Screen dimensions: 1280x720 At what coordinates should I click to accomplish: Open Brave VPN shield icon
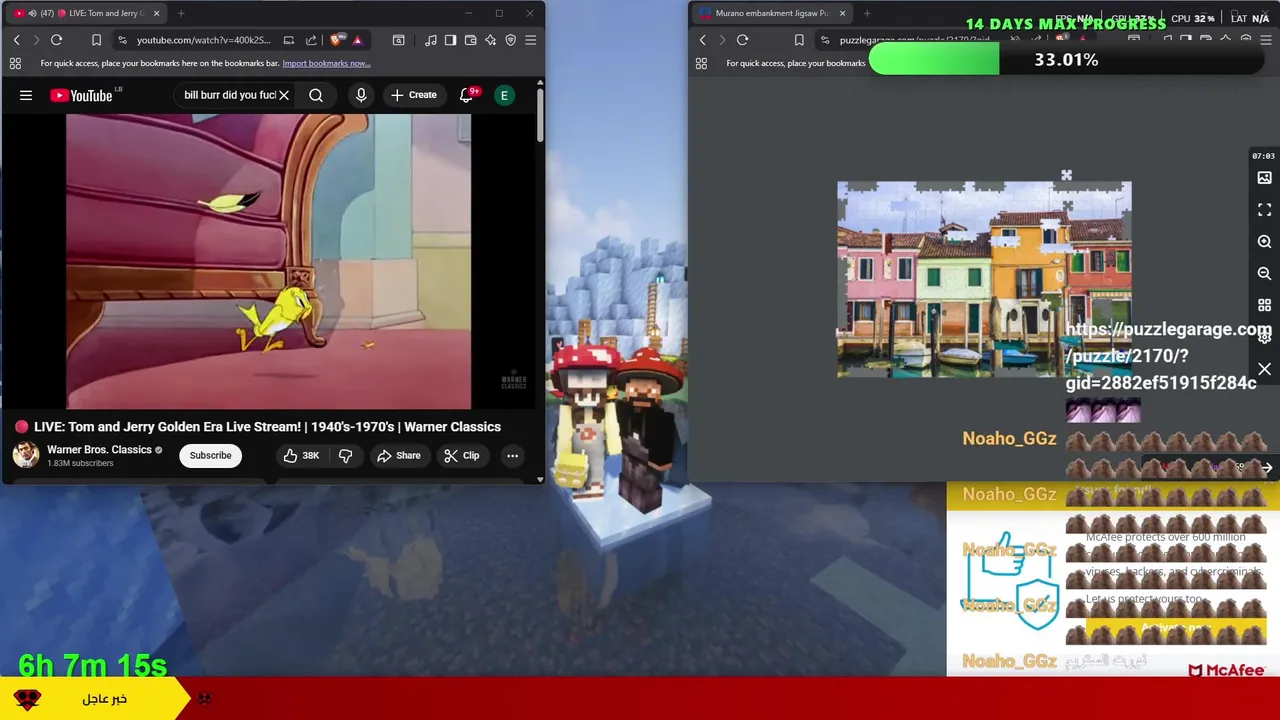[x=510, y=40]
